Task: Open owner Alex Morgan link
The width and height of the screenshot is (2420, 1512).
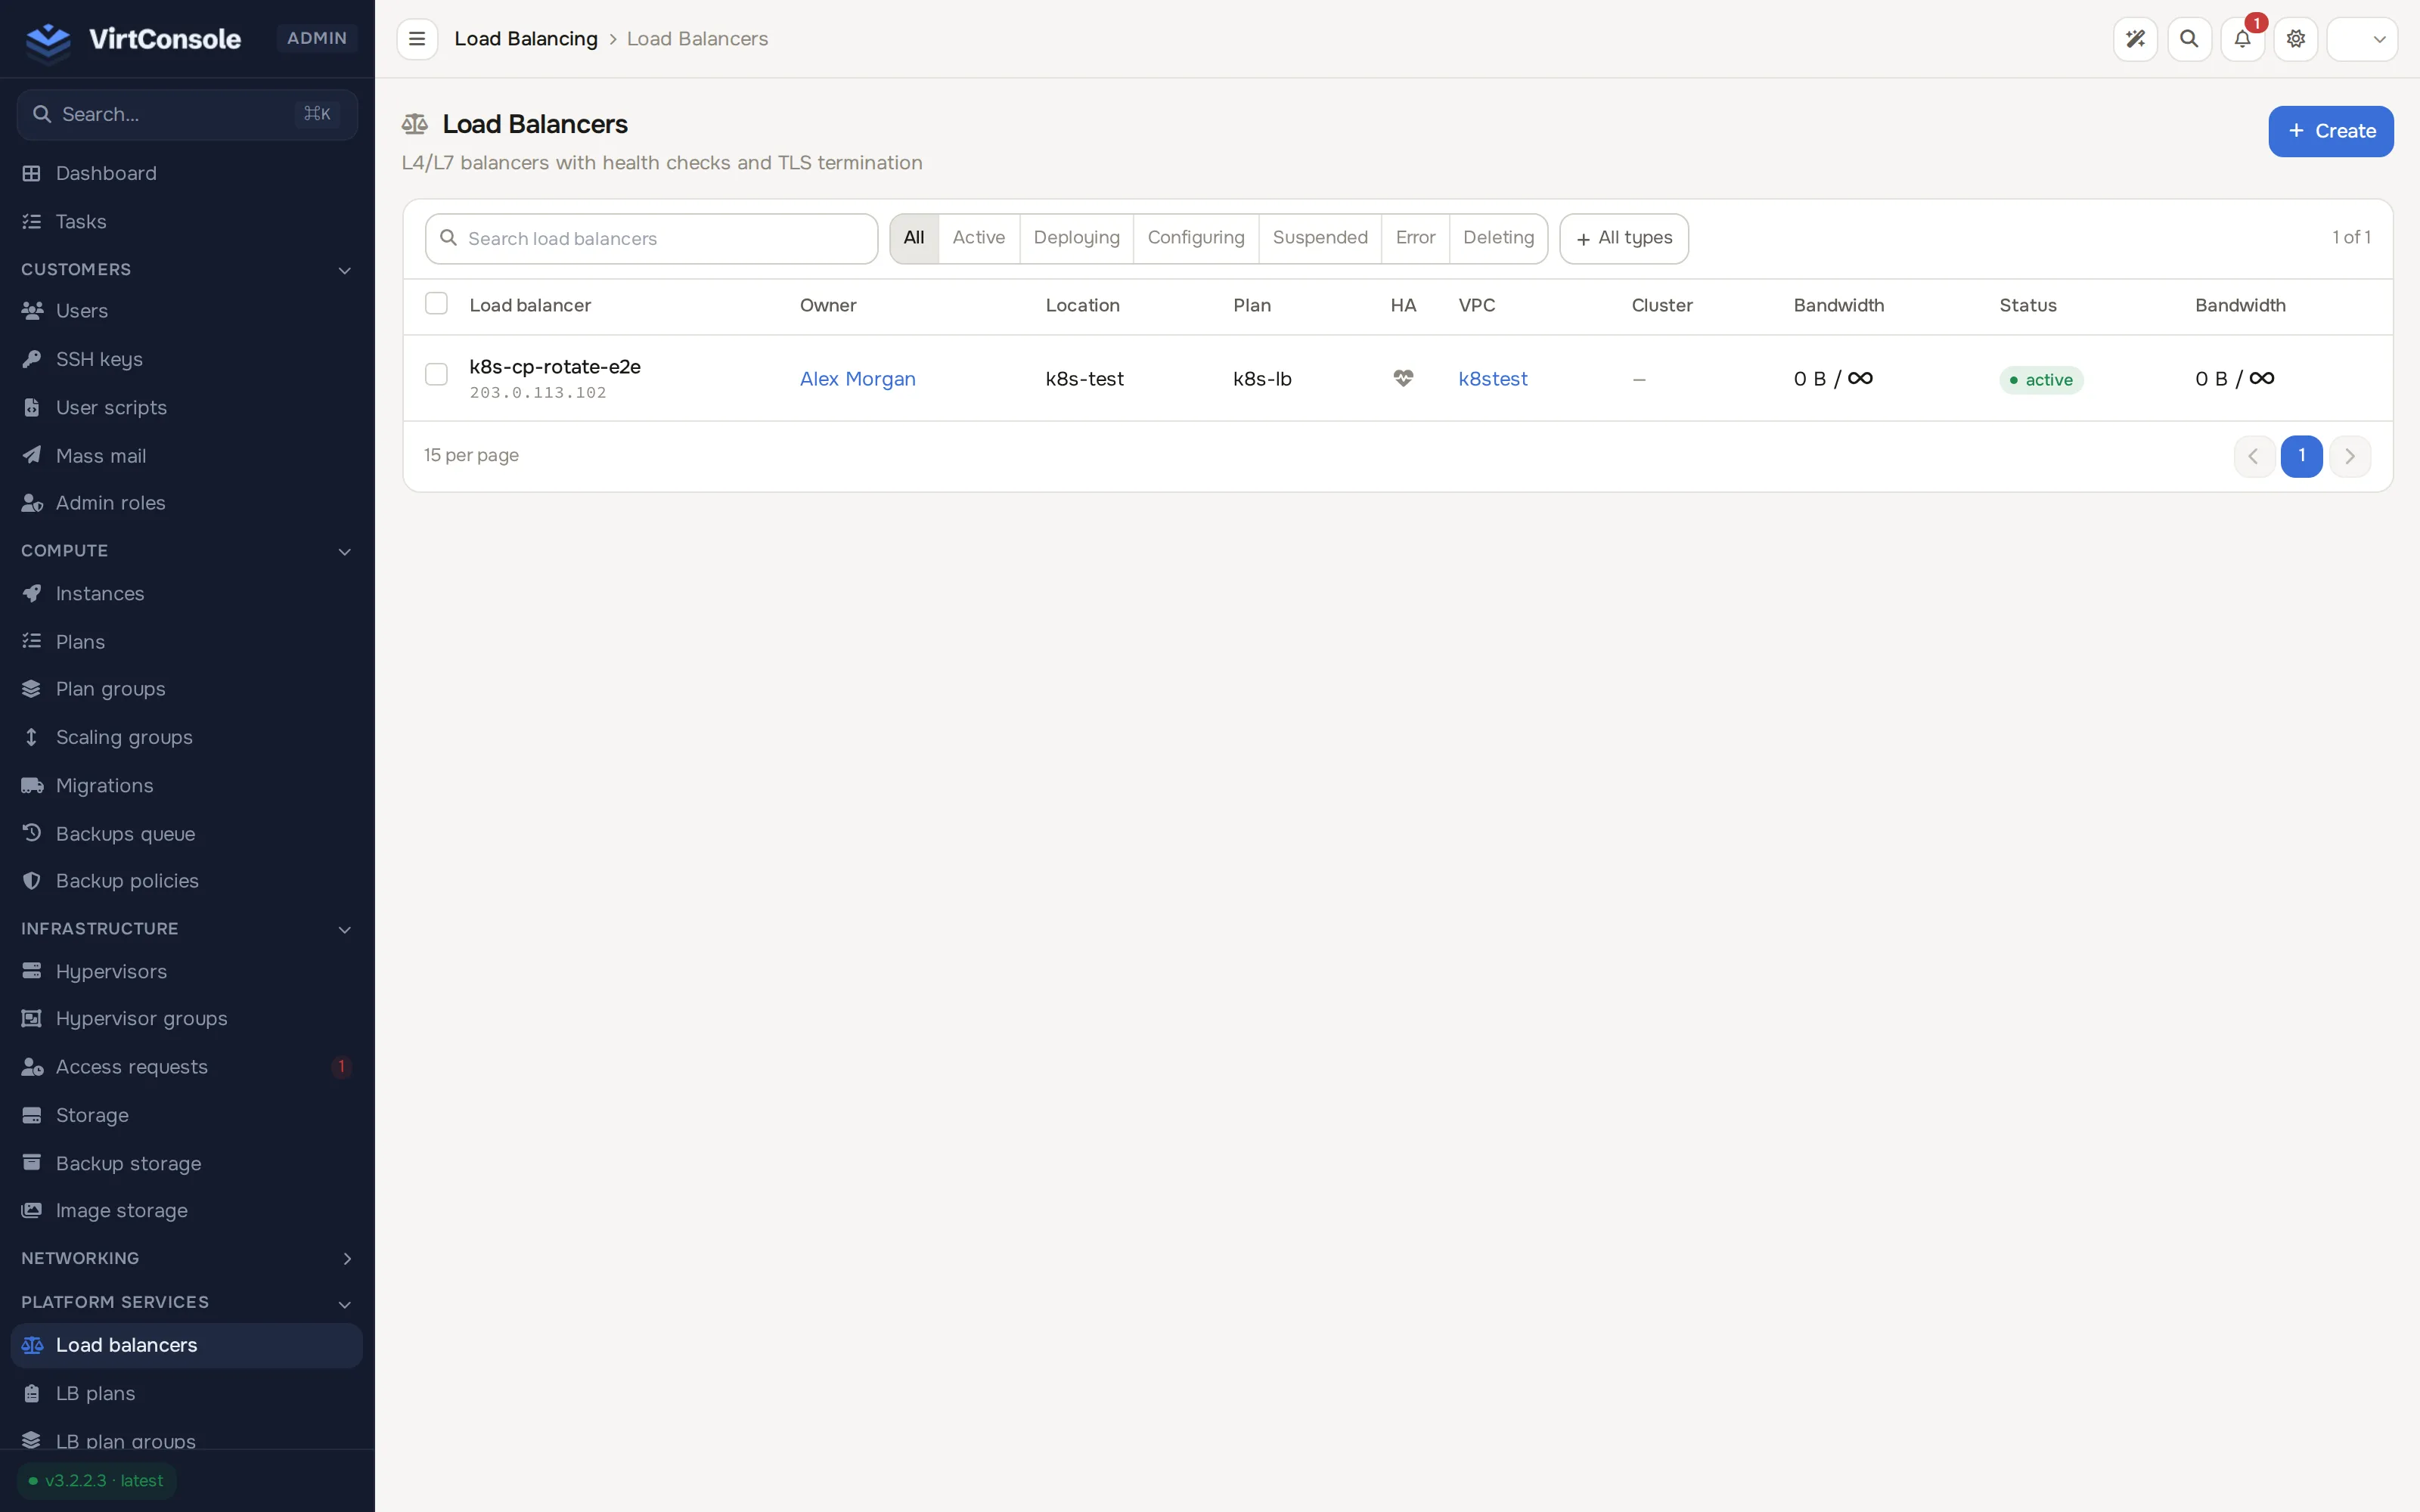Action: (857, 379)
